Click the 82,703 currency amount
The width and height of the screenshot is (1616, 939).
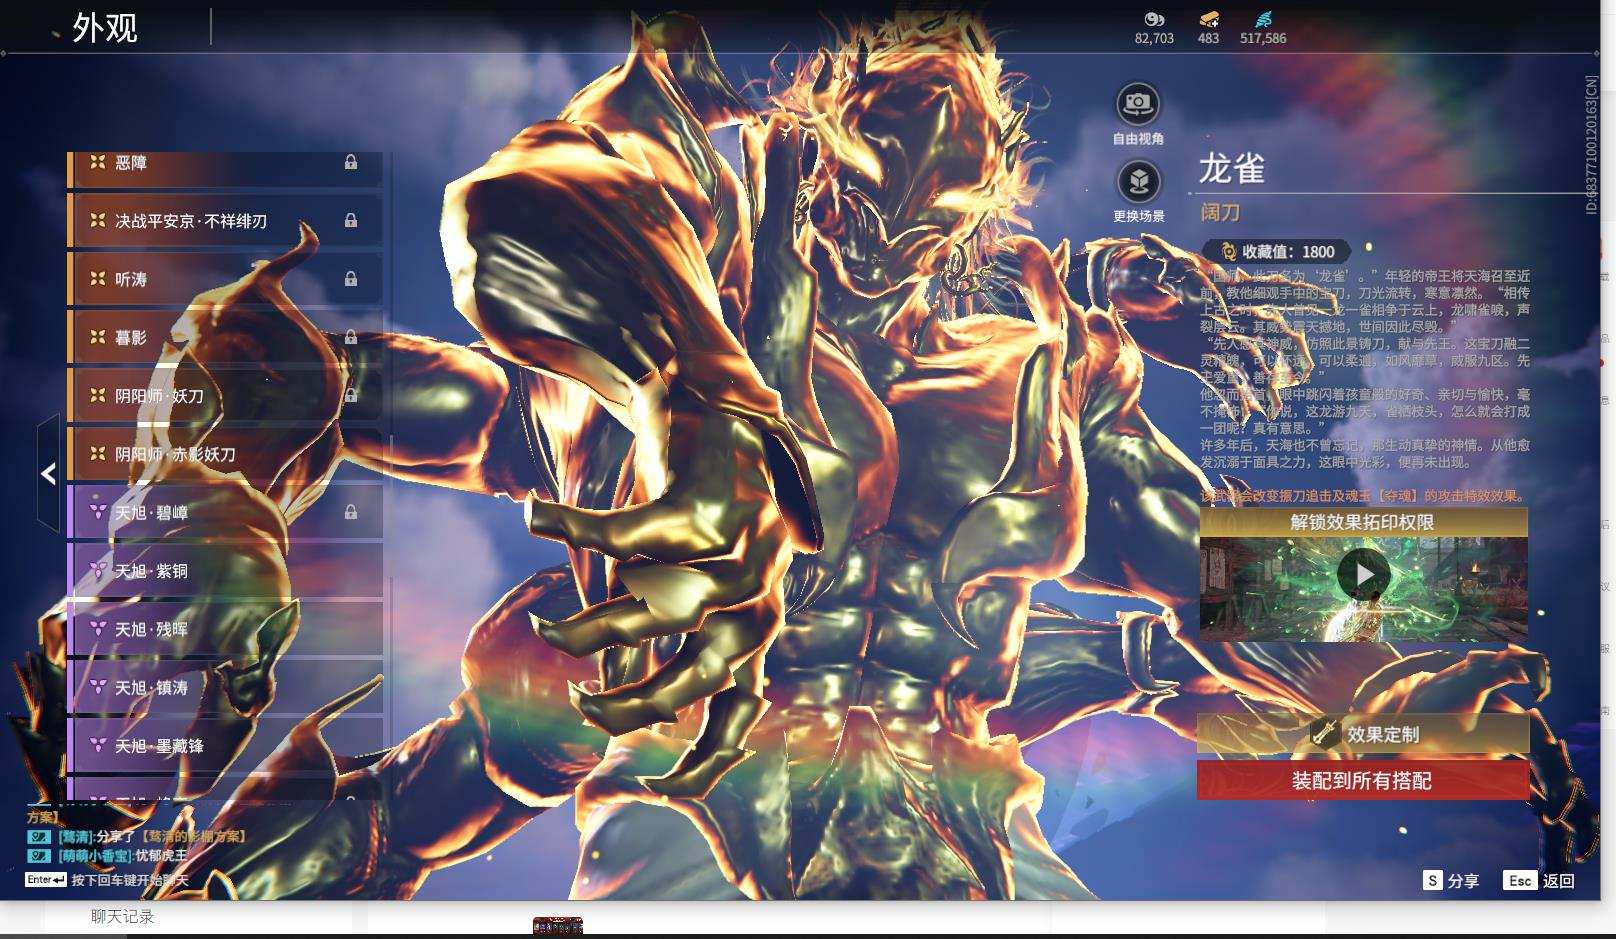pyautogui.click(x=1154, y=38)
